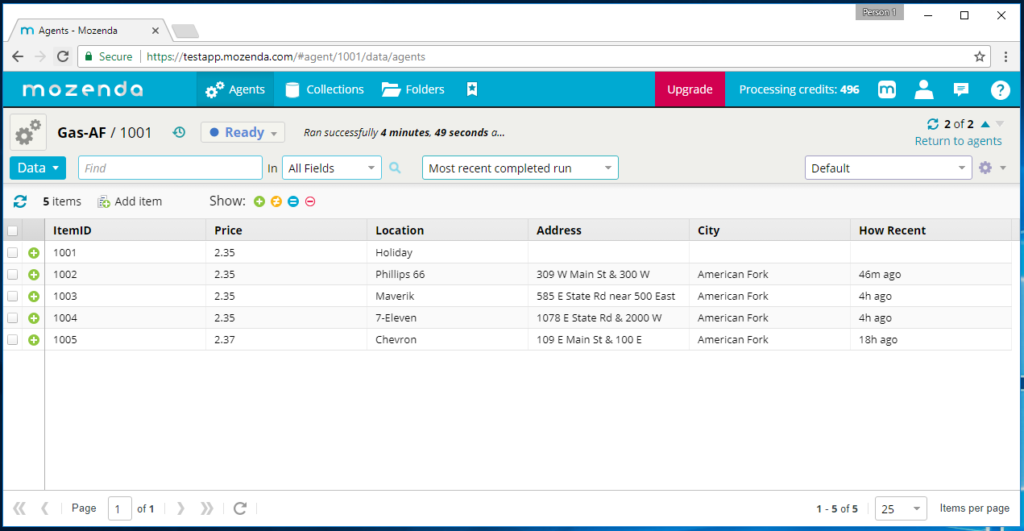Viewport: 1024px width, 531px height.
Task: Open the bookmark icon in navbar
Action: point(472,89)
